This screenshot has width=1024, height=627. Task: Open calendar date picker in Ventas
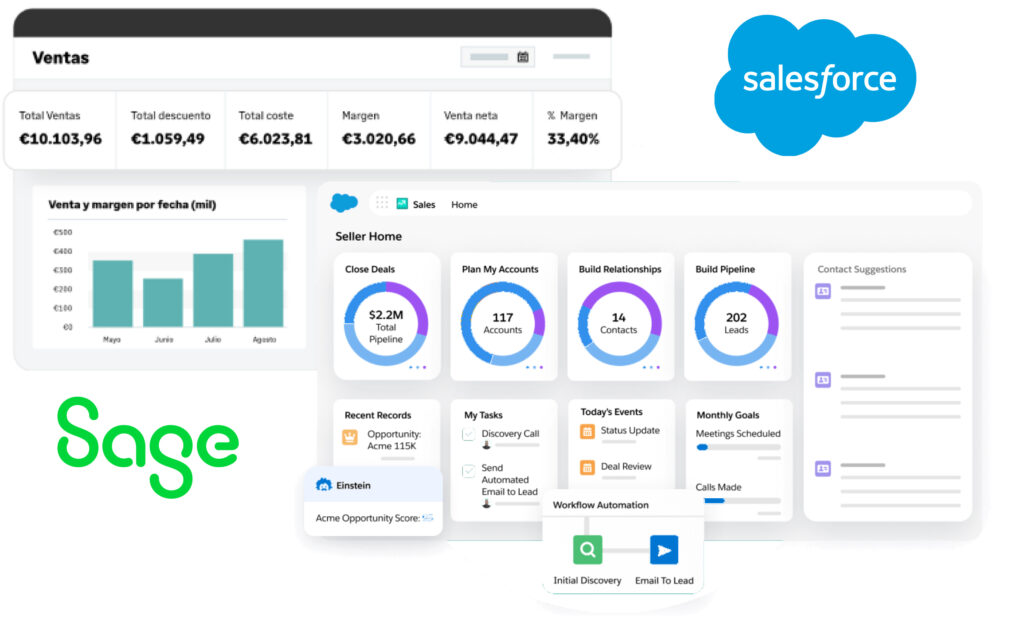coord(522,57)
